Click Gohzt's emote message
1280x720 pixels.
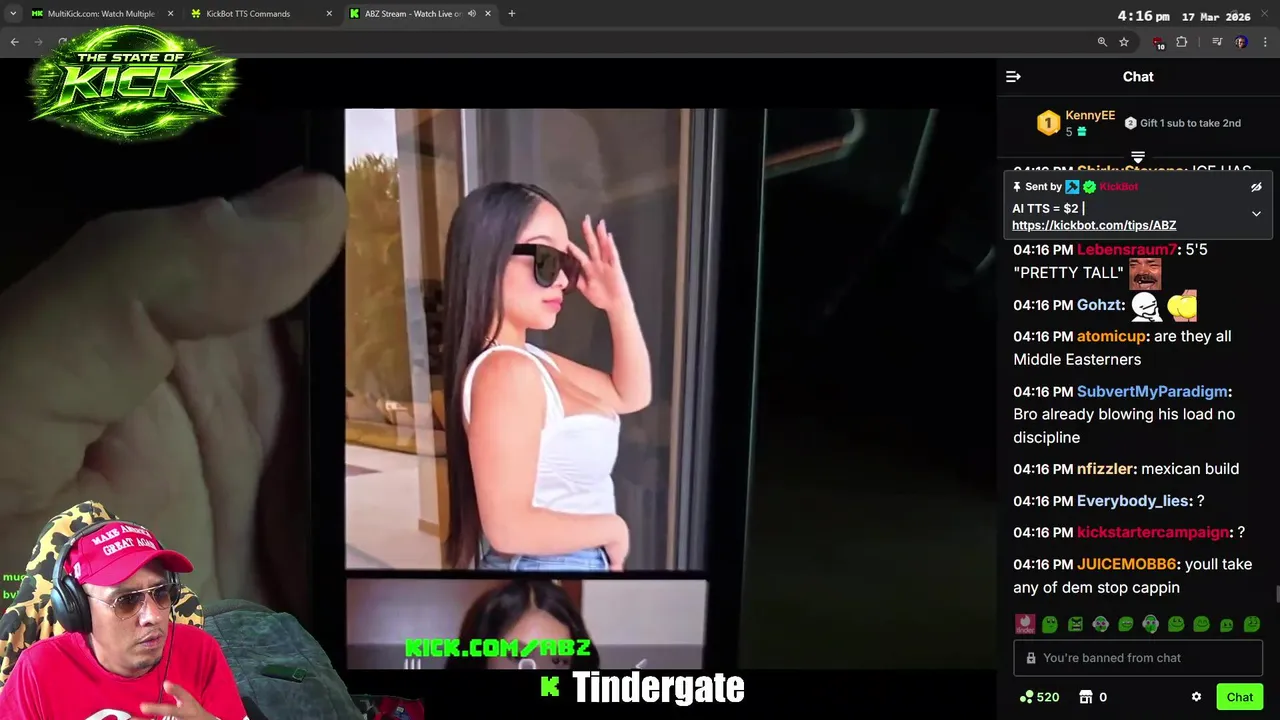tap(1164, 305)
